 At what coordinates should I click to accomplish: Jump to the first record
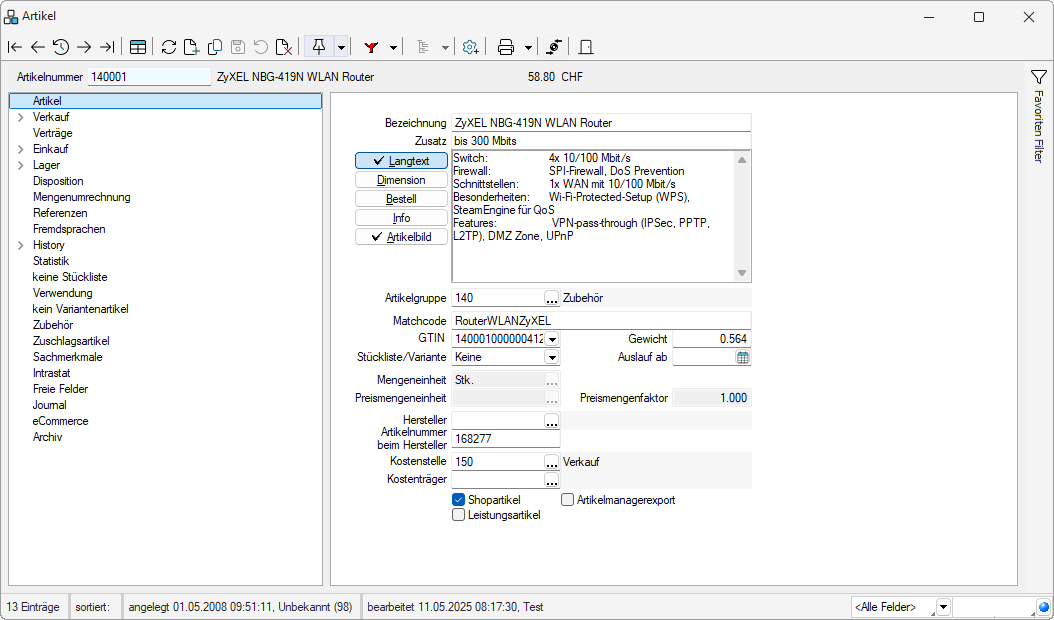pos(15,47)
